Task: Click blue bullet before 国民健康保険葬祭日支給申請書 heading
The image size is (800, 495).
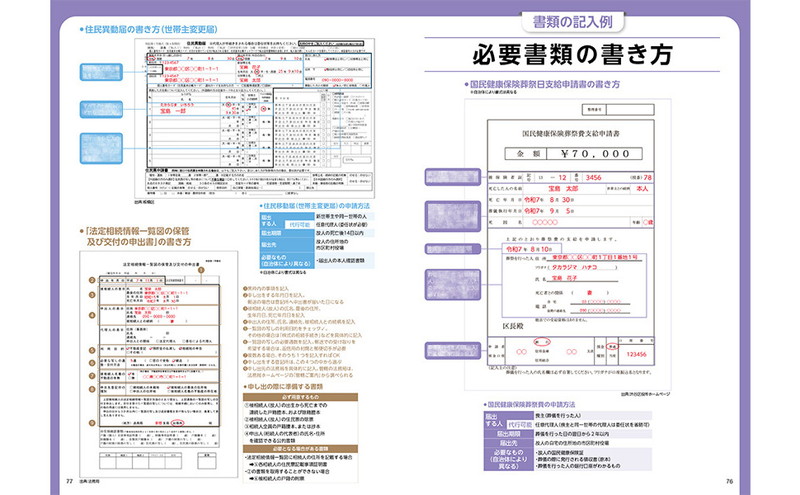Action: (x=466, y=85)
